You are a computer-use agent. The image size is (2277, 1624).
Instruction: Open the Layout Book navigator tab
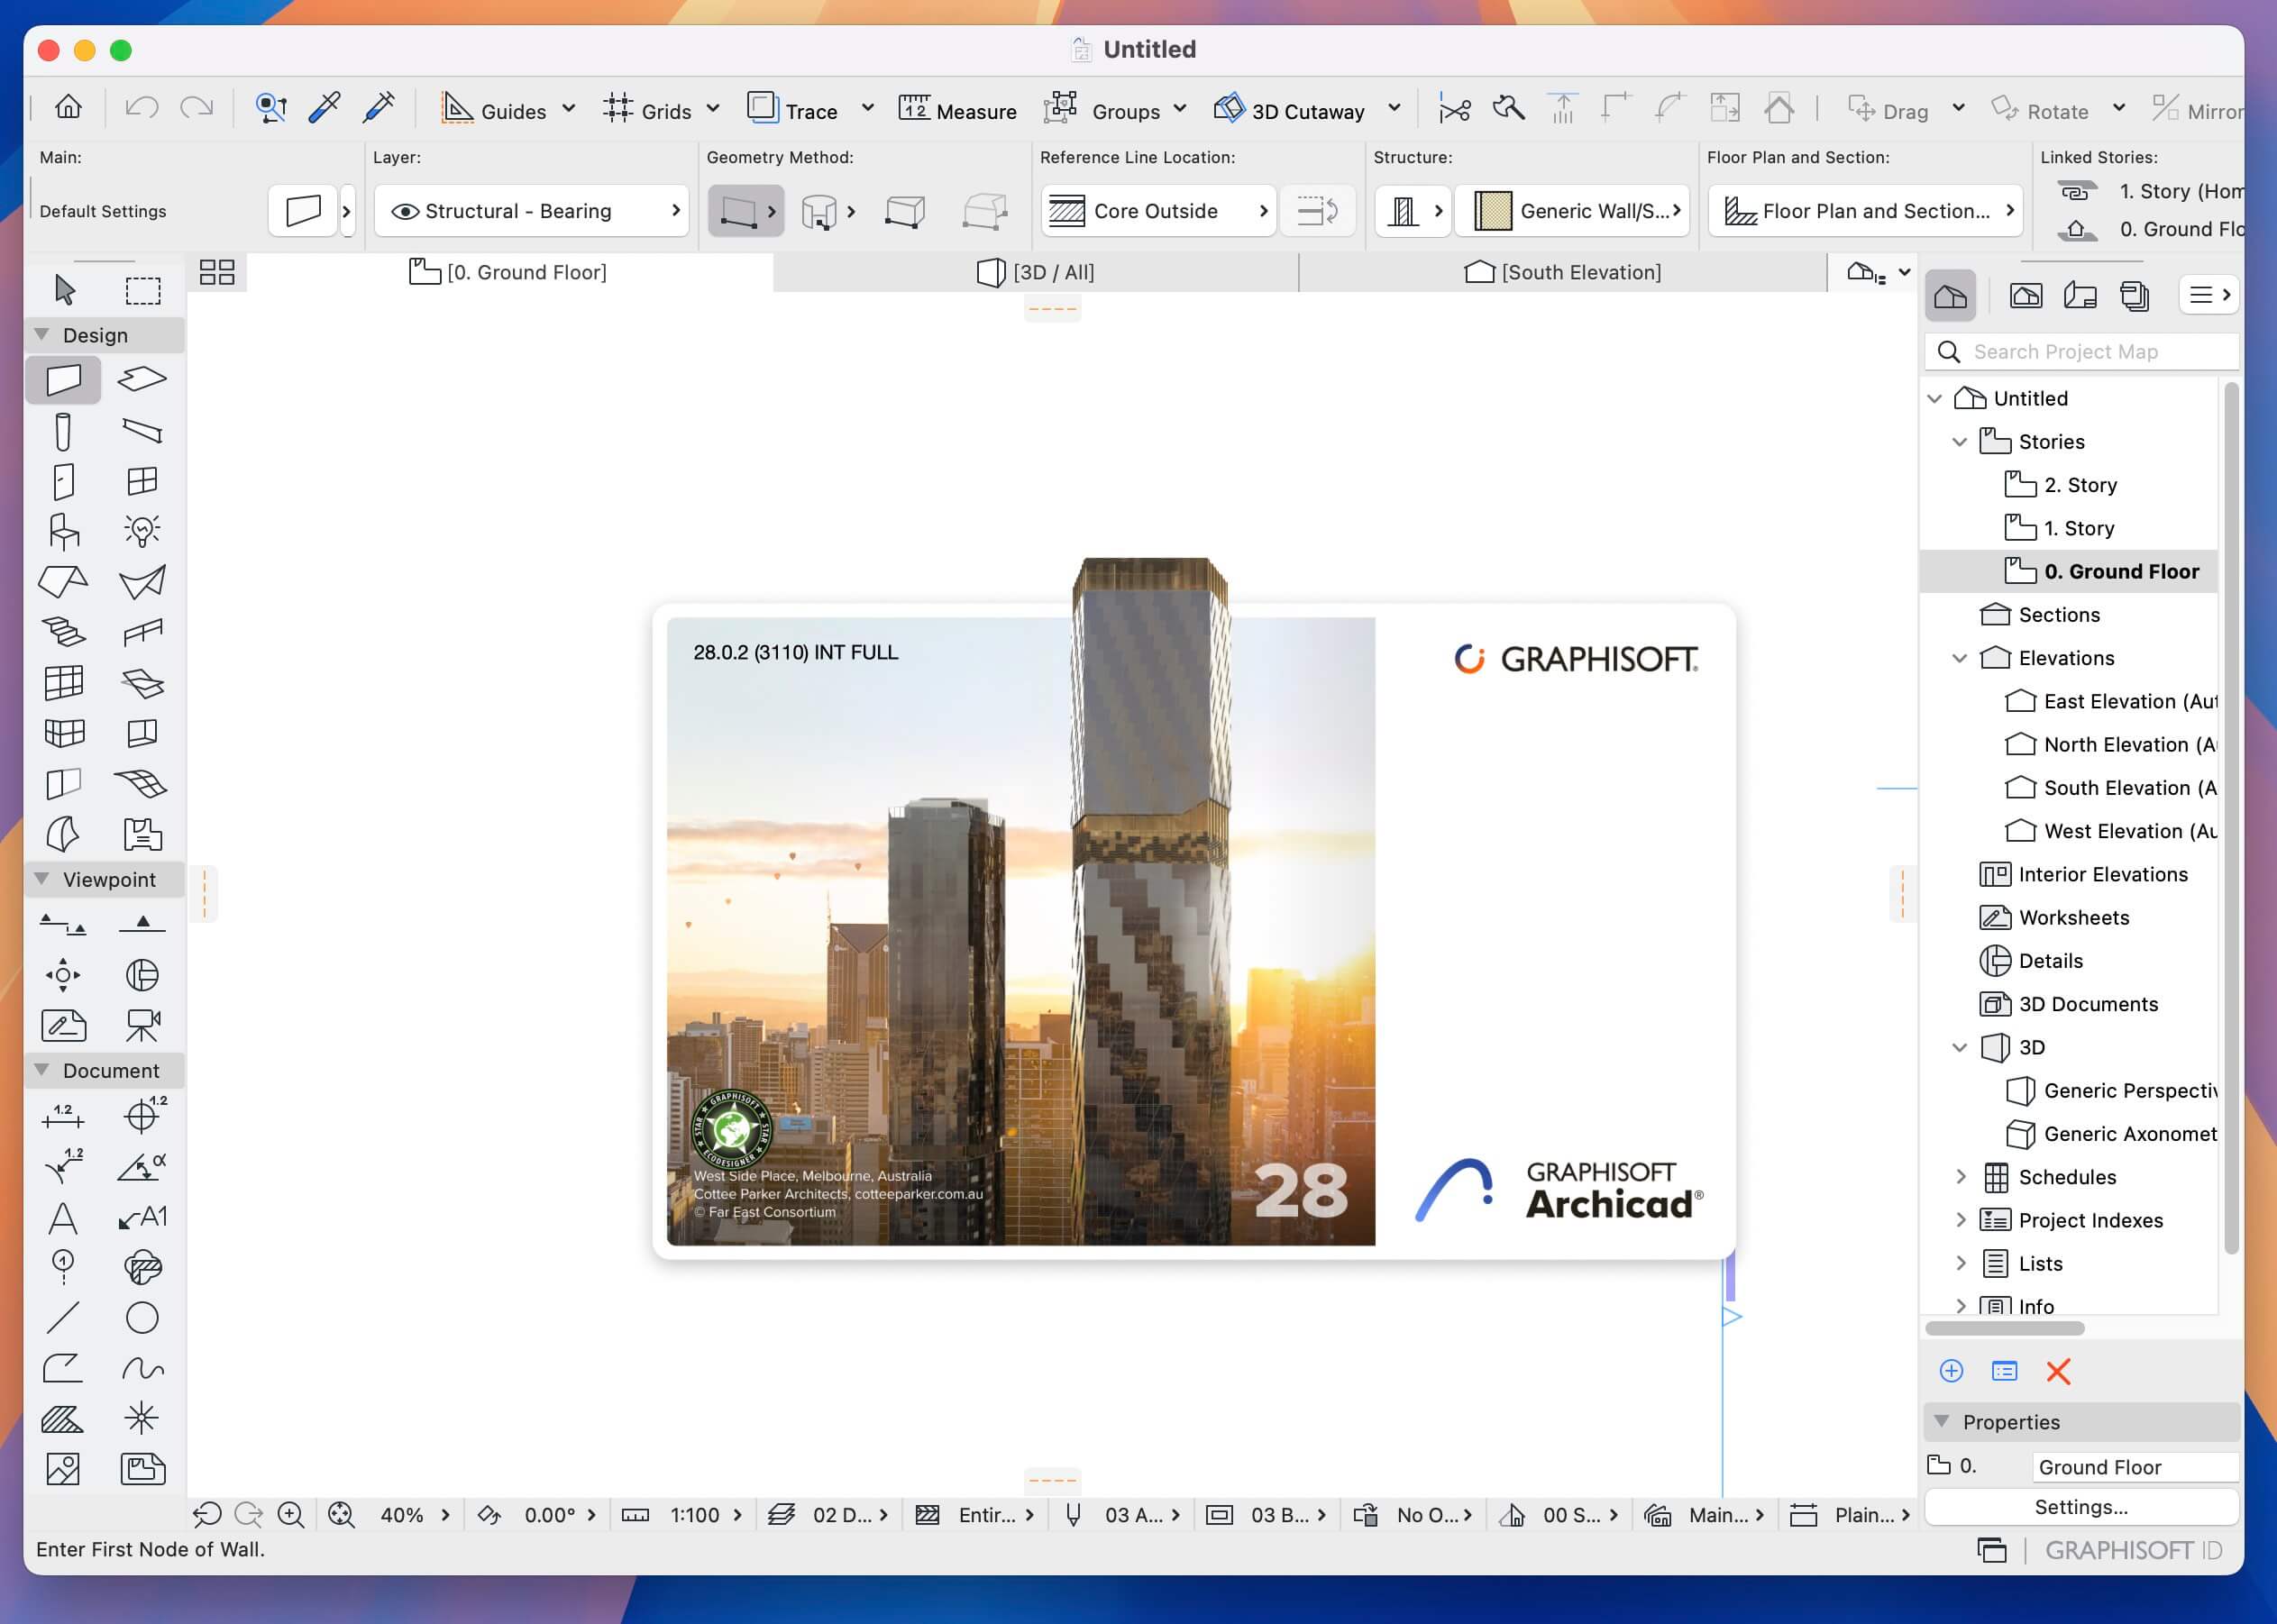coord(2080,296)
